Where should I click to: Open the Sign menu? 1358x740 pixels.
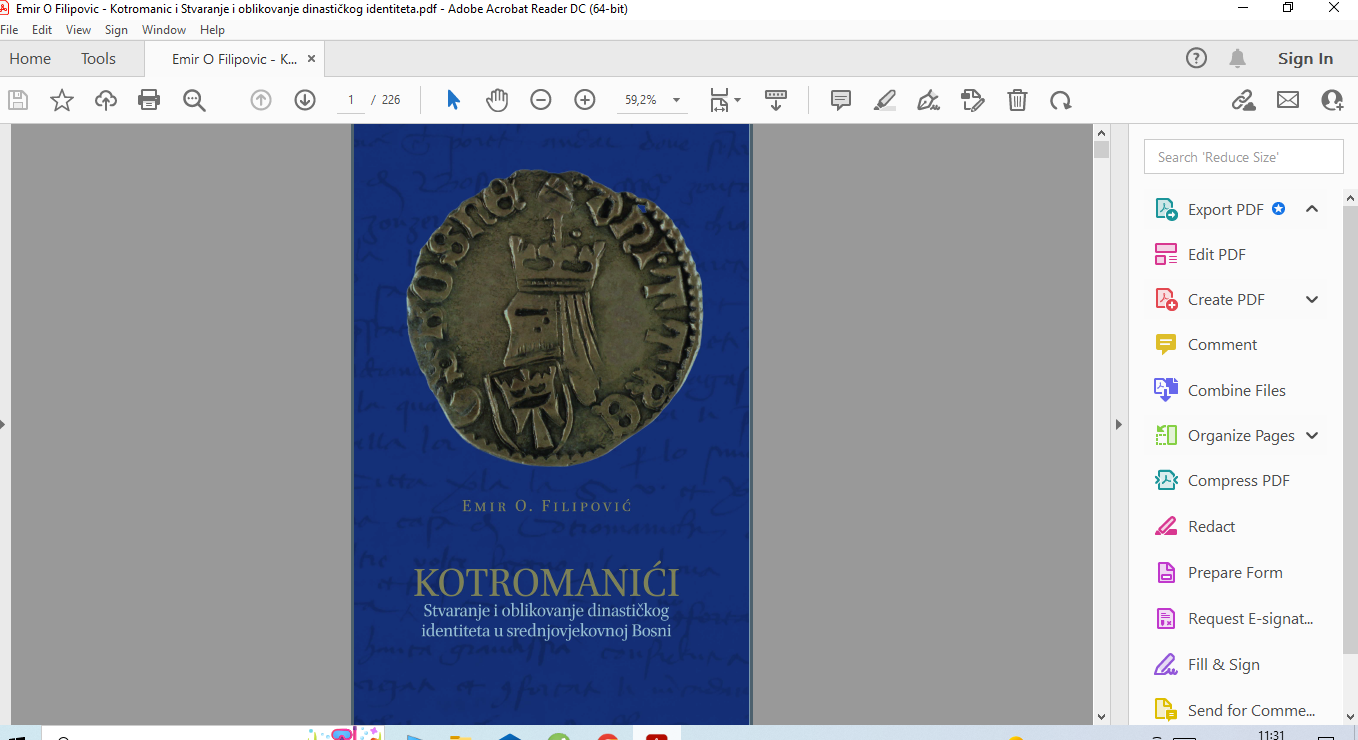116,30
